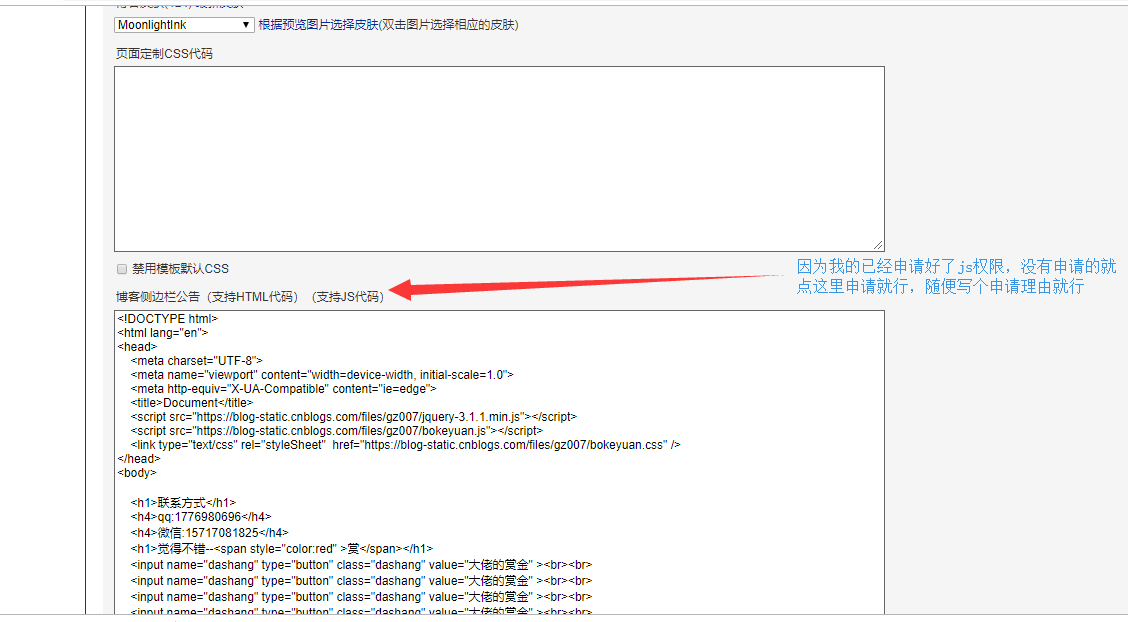Click the '页面定制CSS代码' label

click(164, 54)
